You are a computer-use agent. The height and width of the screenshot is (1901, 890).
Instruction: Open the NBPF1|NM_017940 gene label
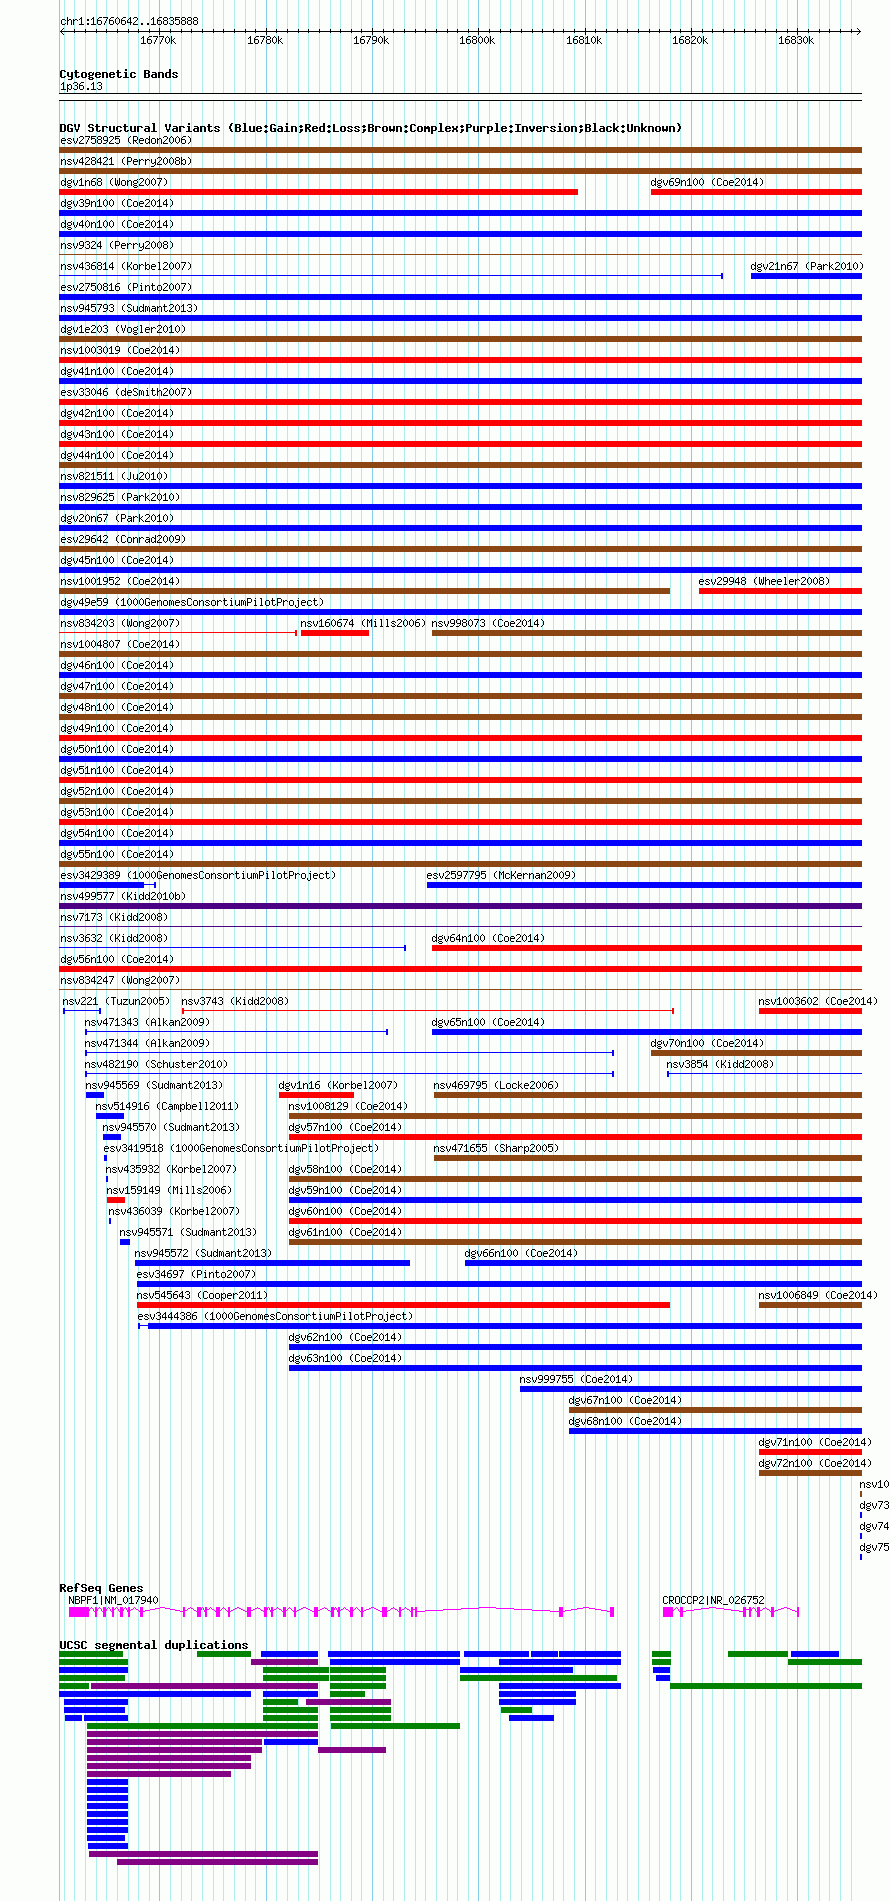click(x=113, y=1601)
